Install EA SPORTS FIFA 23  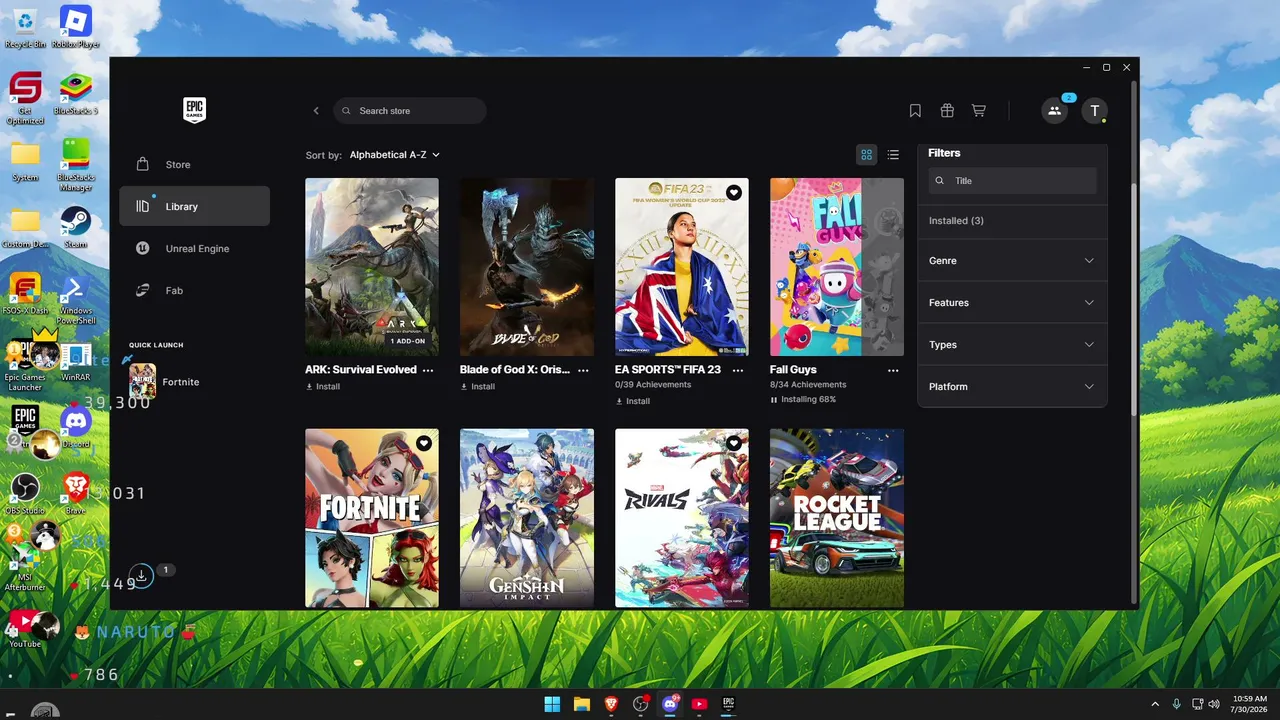click(x=632, y=401)
